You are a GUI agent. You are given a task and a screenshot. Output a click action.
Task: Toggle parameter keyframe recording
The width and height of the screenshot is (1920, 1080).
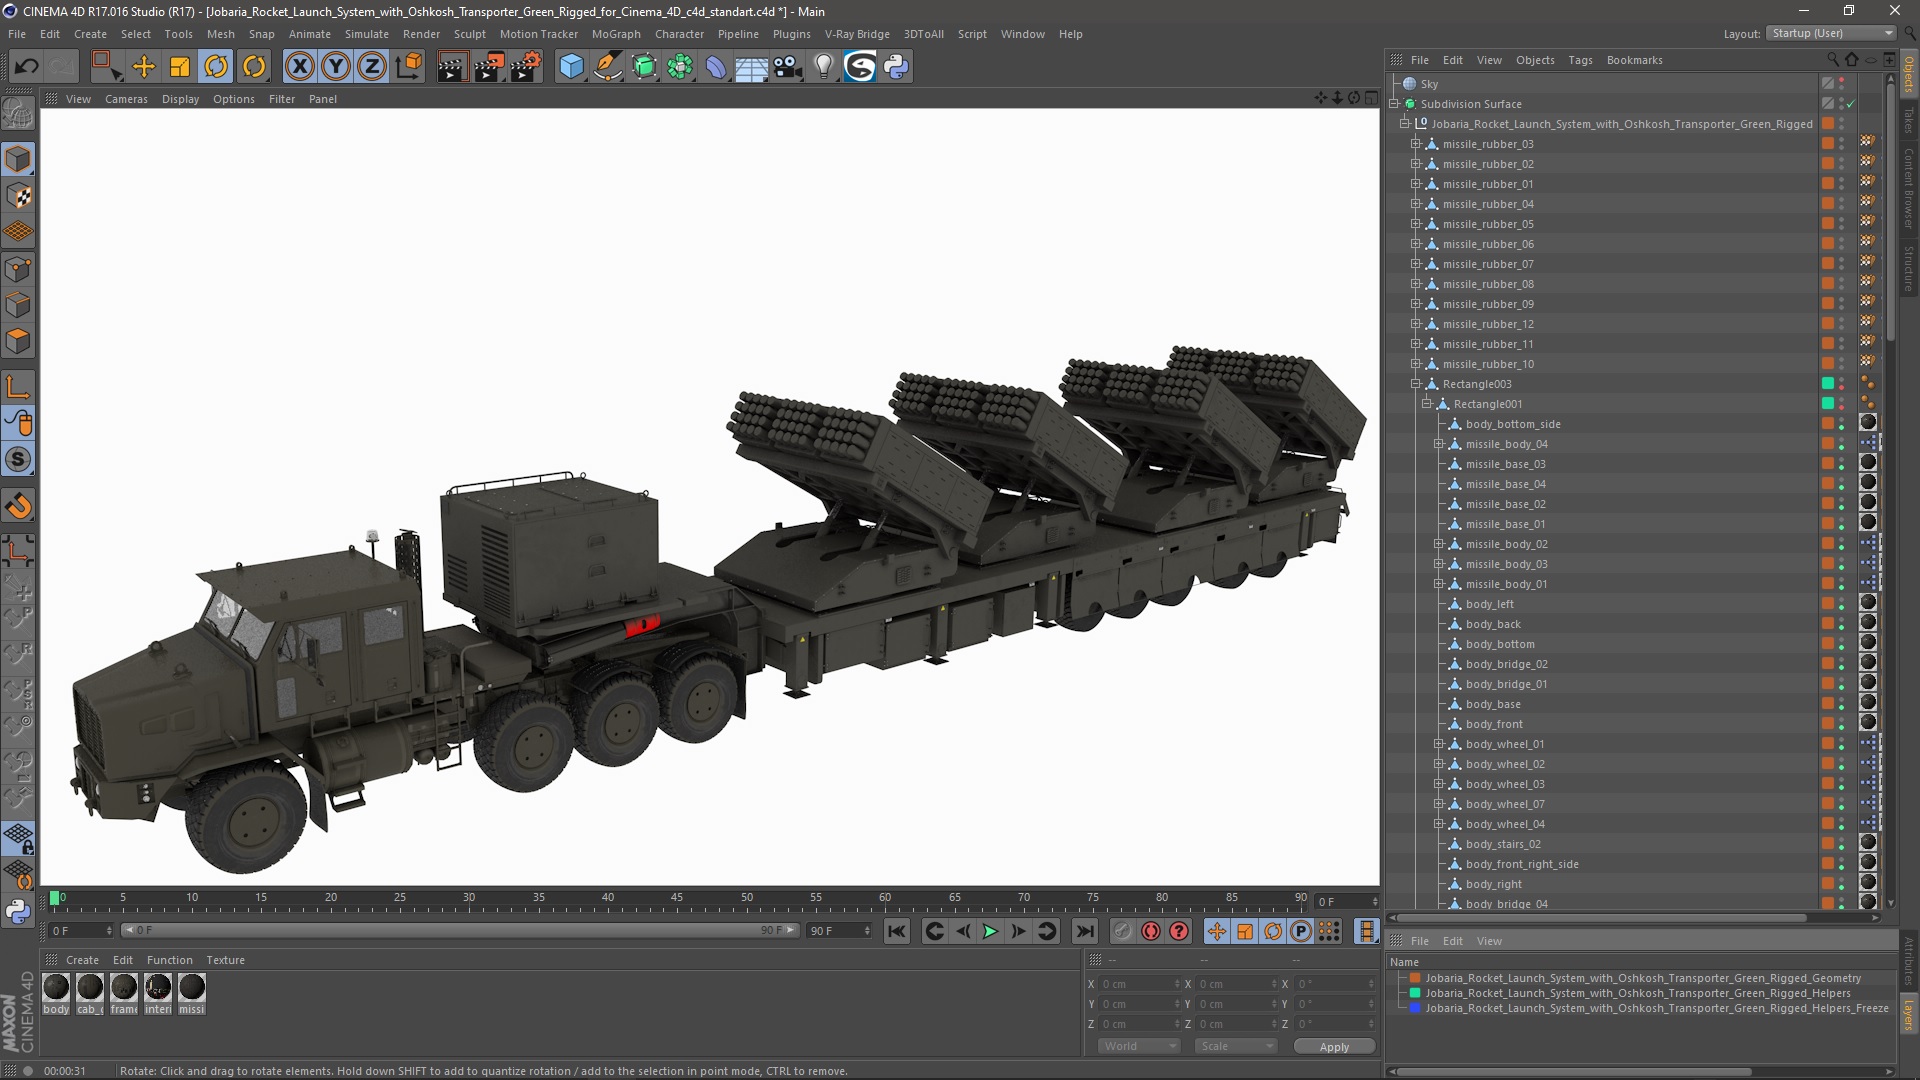click(1301, 931)
